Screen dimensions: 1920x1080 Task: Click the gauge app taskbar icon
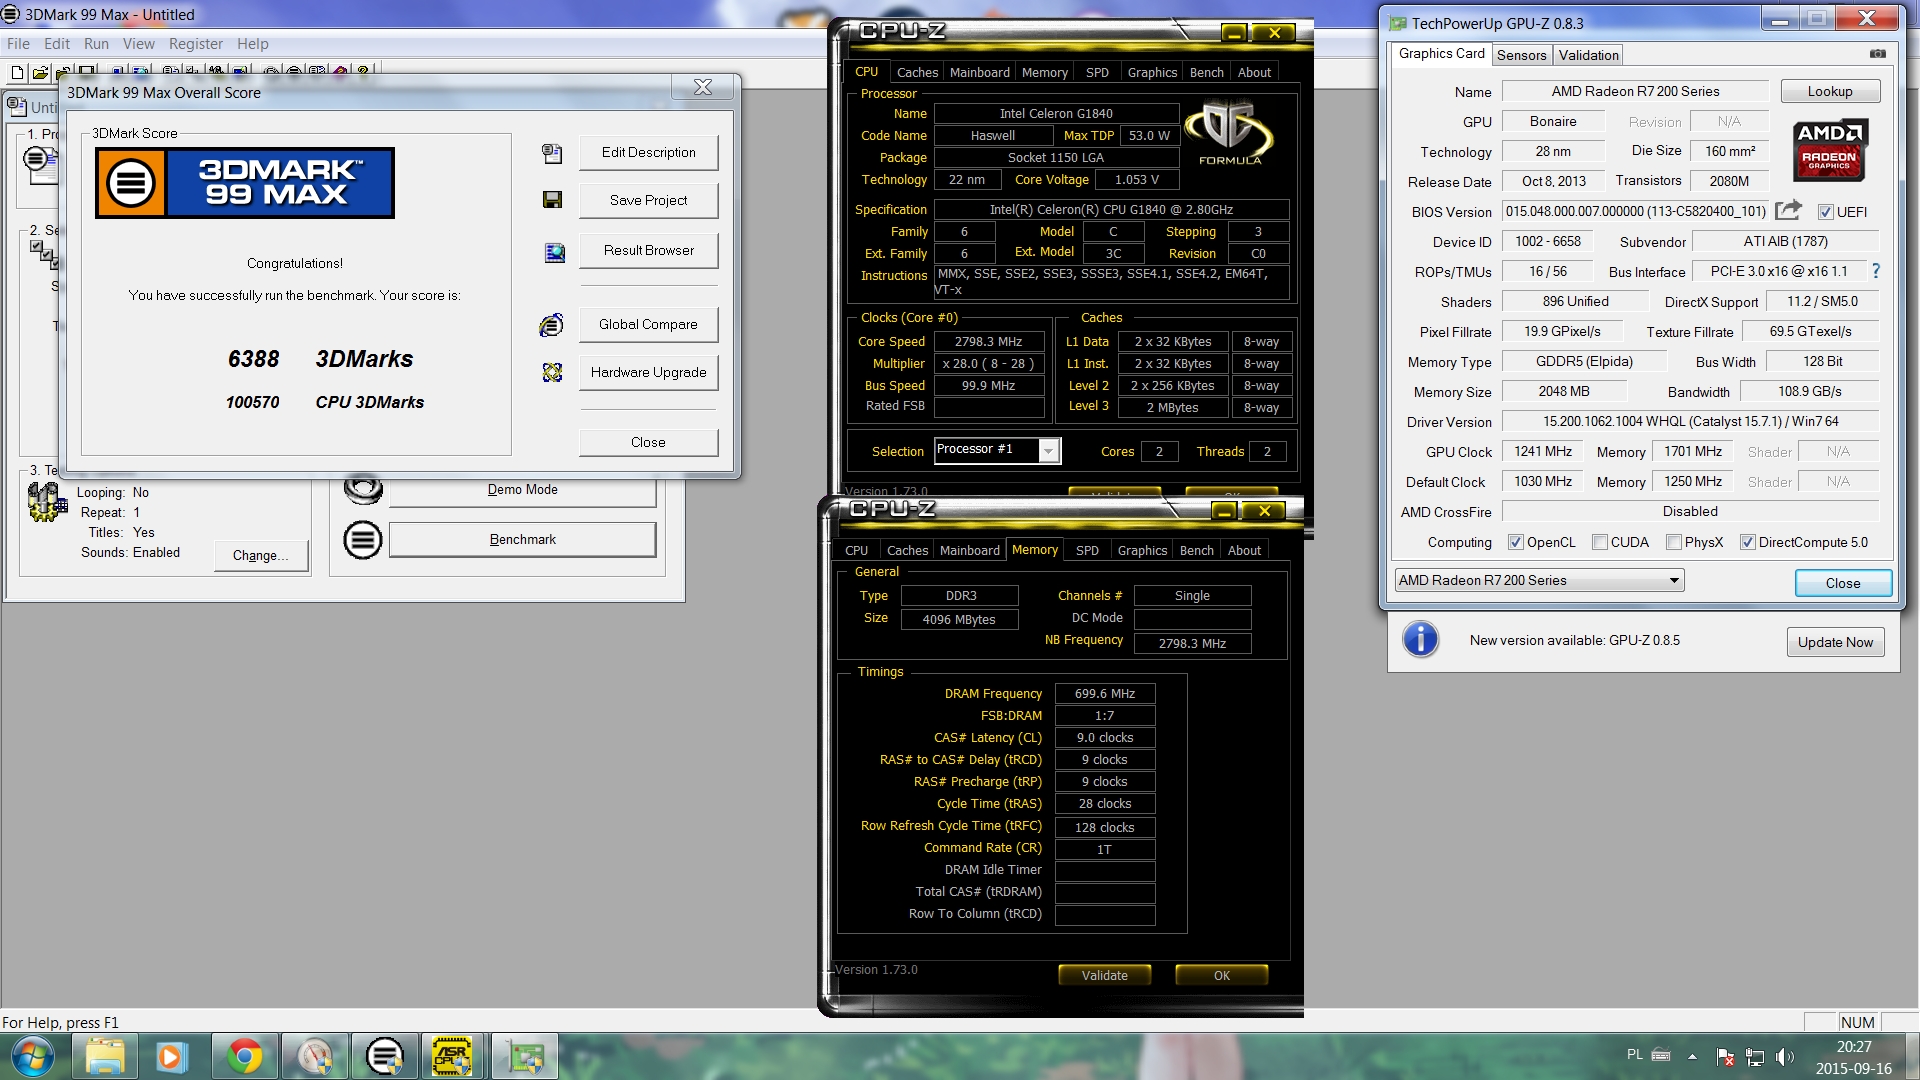click(315, 1056)
